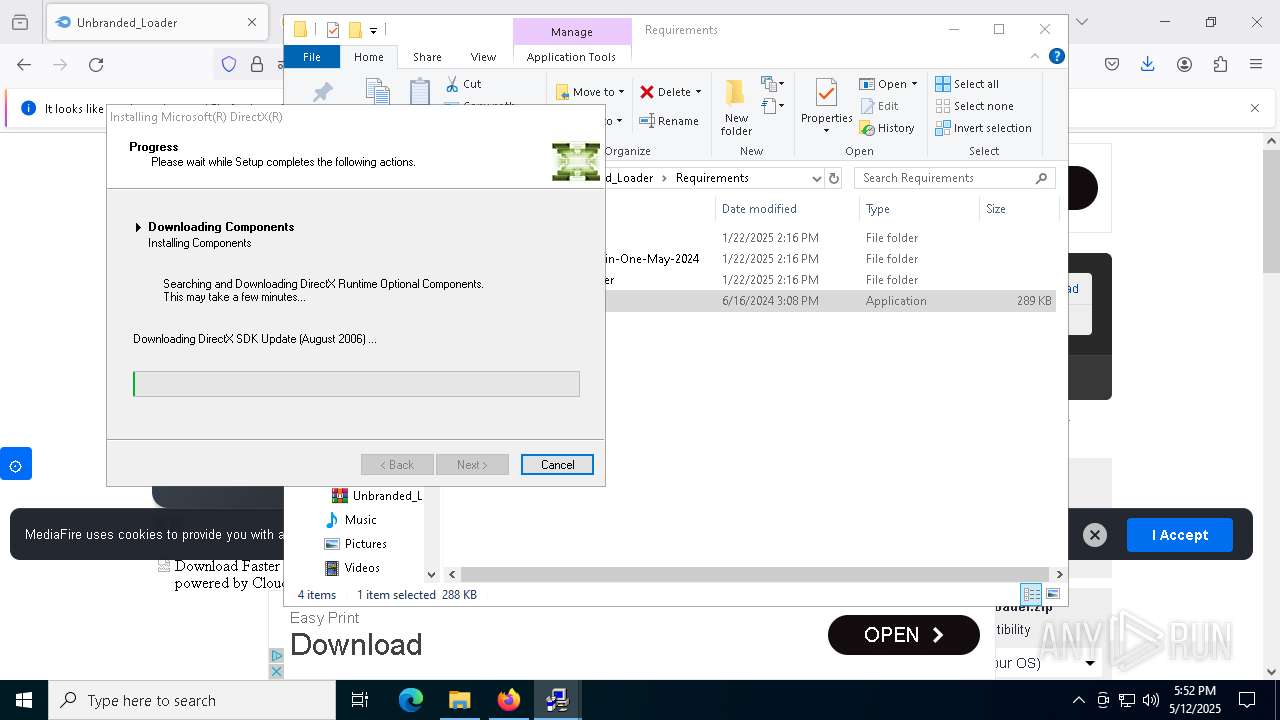
Task: Expand address bar history dropdown
Action: pyautogui.click(x=817, y=178)
